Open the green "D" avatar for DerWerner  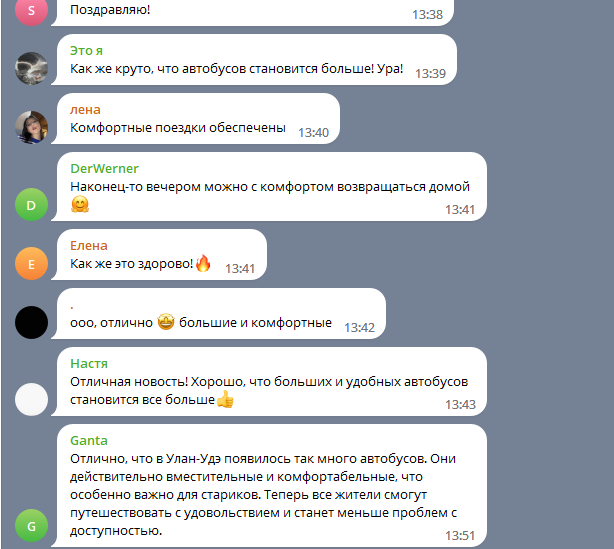(31, 204)
